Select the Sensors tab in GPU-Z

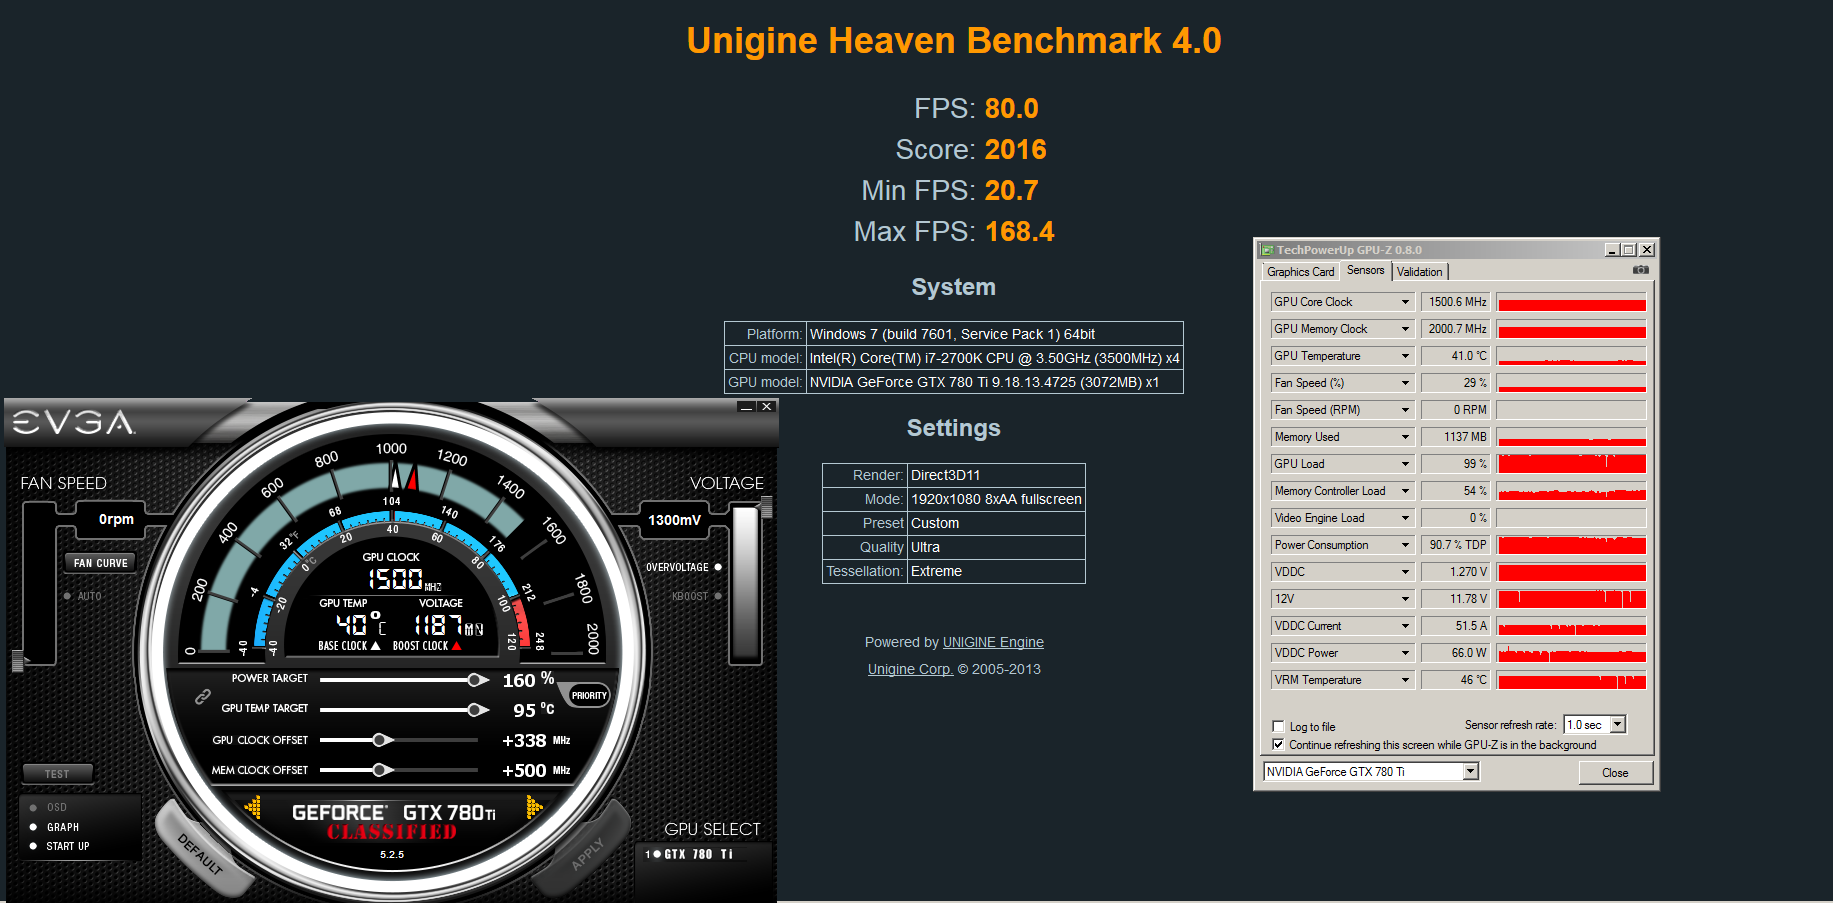pyautogui.click(x=1366, y=270)
